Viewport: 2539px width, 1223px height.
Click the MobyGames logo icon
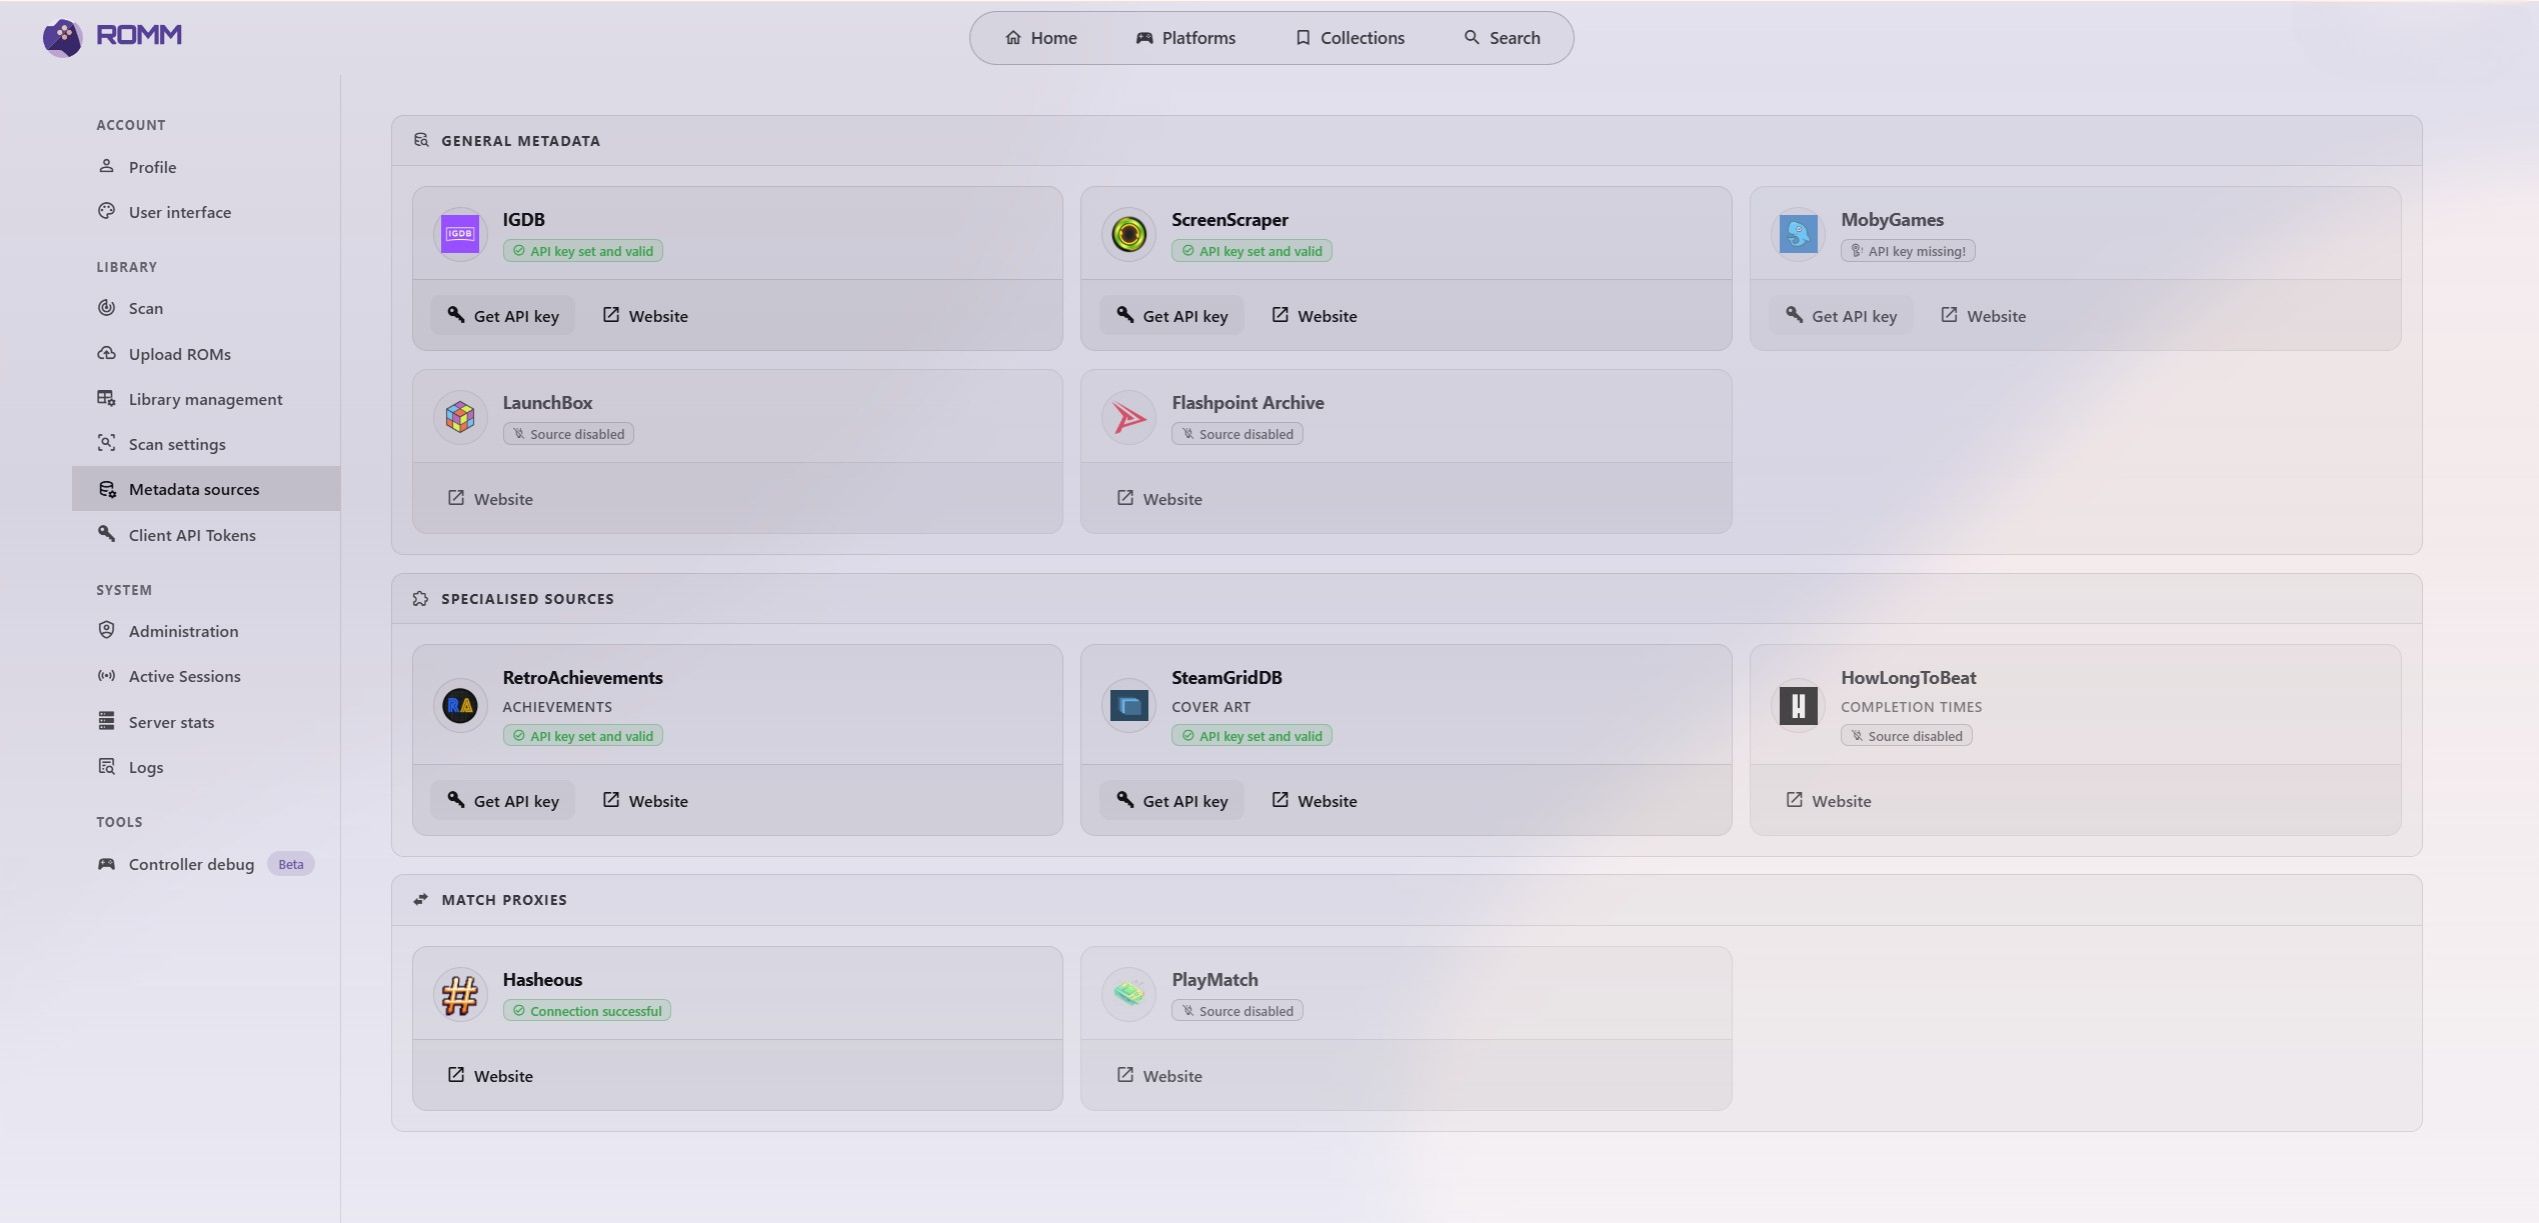tap(1798, 234)
